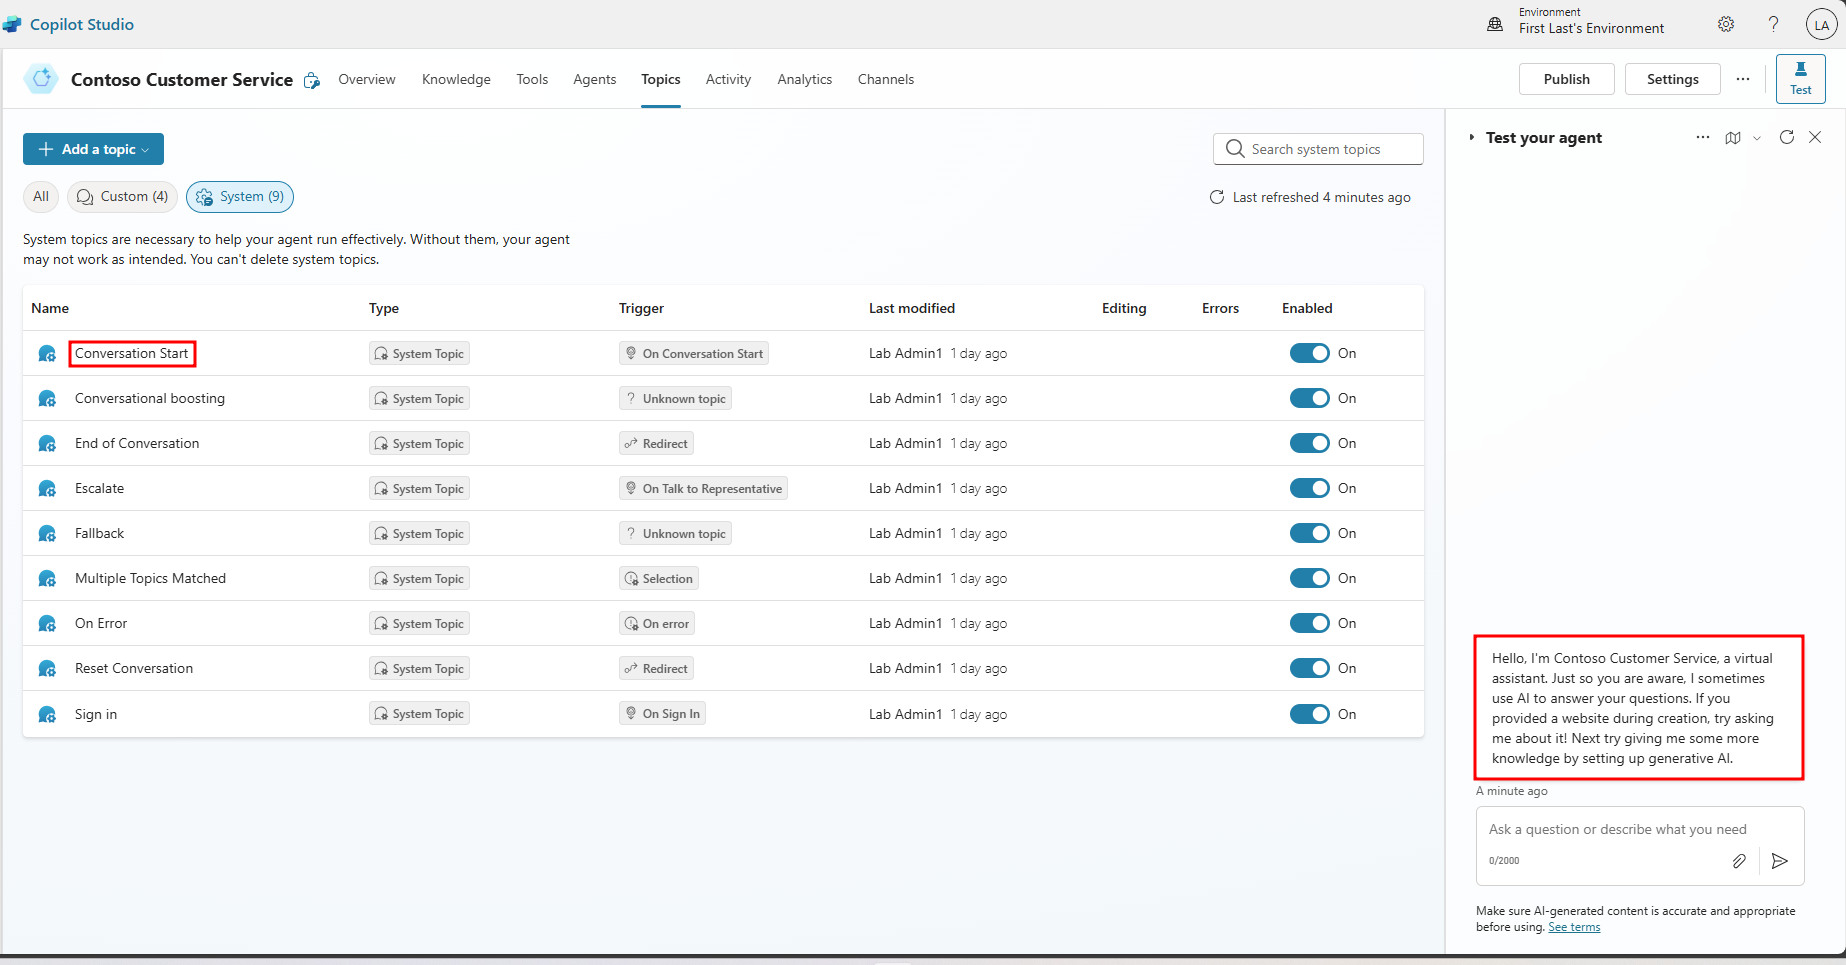Click the Escalate topic icon

coord(47,488)
